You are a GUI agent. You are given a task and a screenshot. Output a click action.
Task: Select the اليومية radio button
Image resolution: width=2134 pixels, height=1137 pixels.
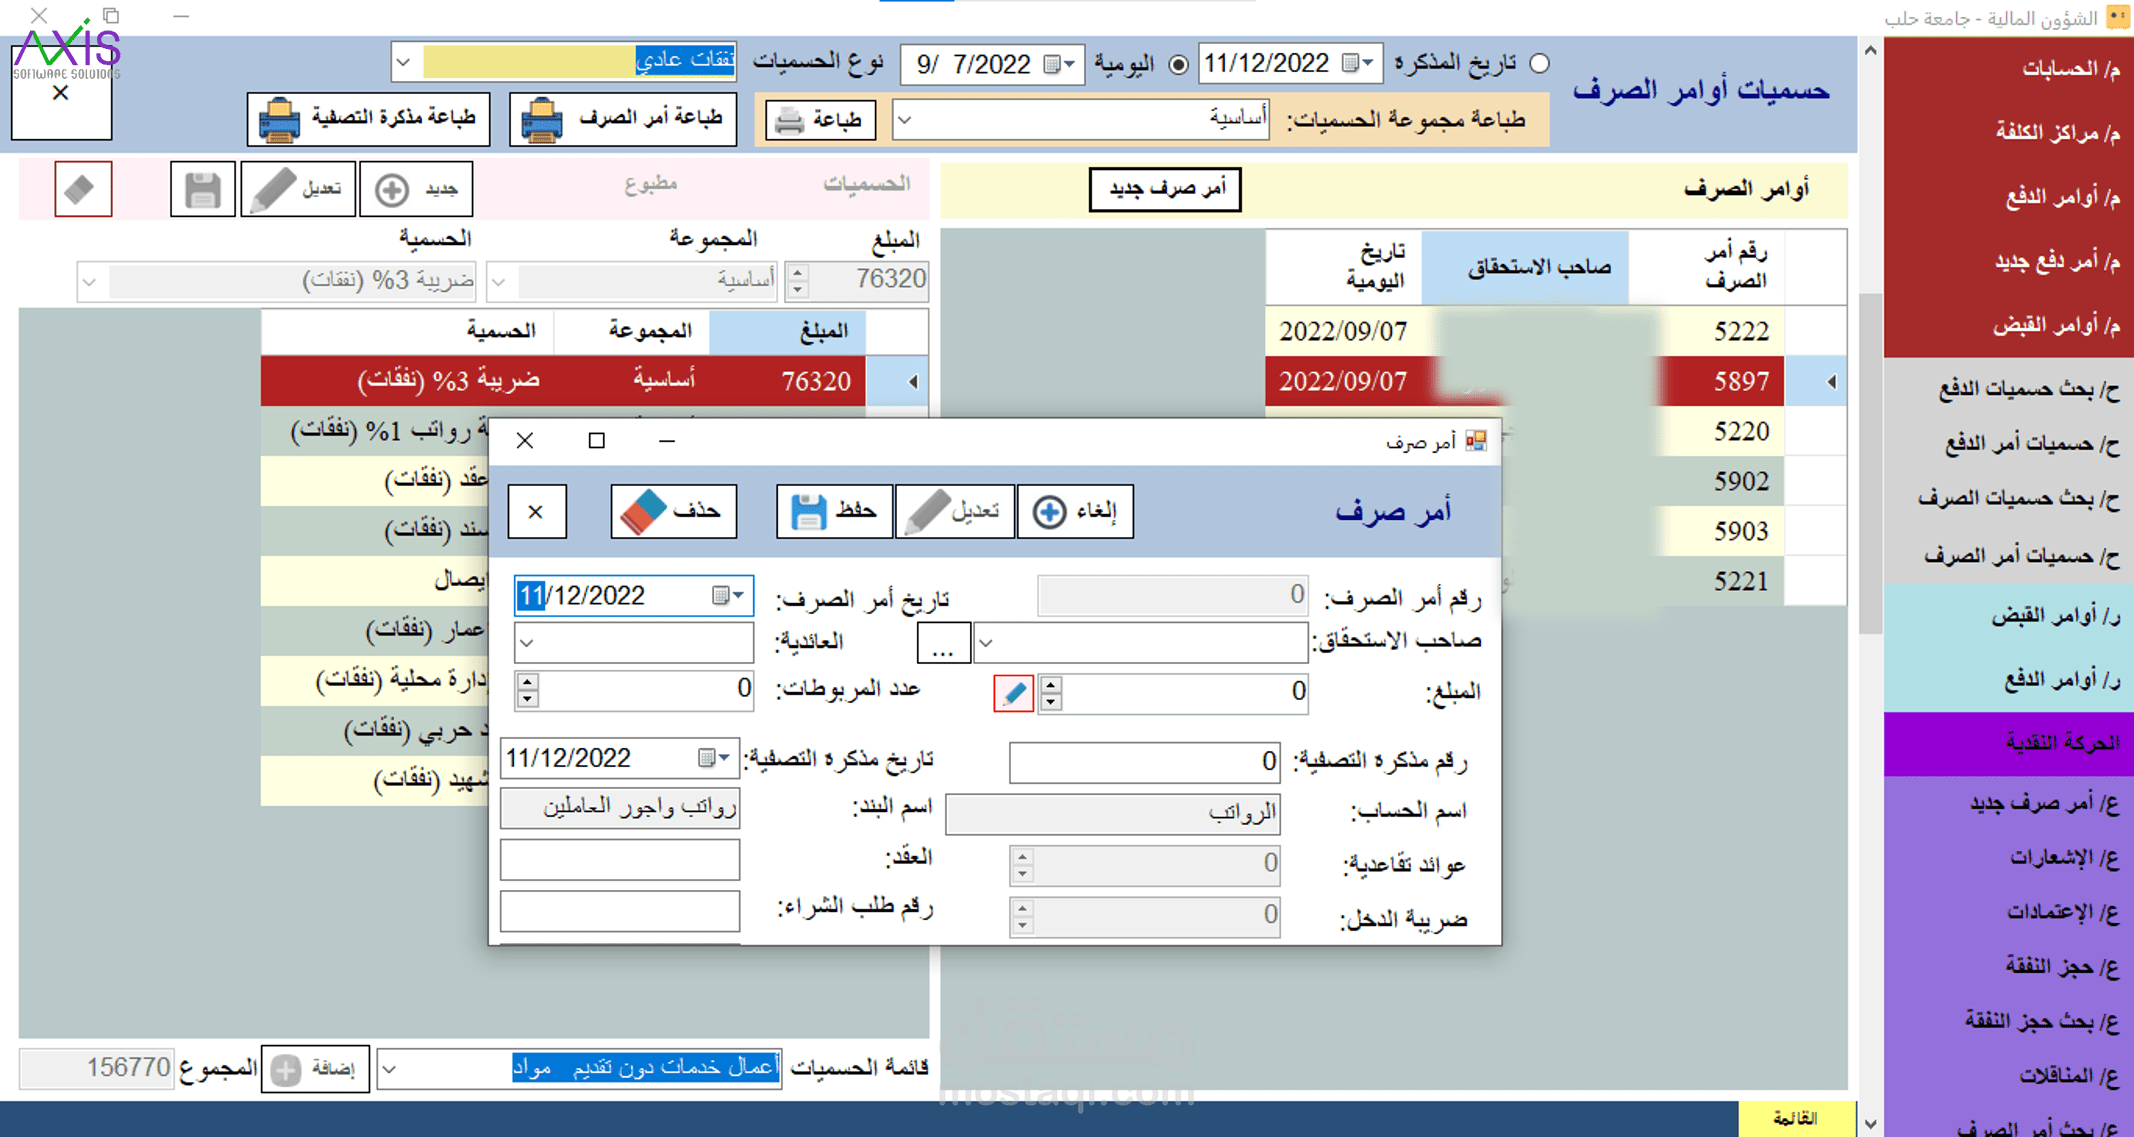pyautogui.click(x=1179, y=64)
